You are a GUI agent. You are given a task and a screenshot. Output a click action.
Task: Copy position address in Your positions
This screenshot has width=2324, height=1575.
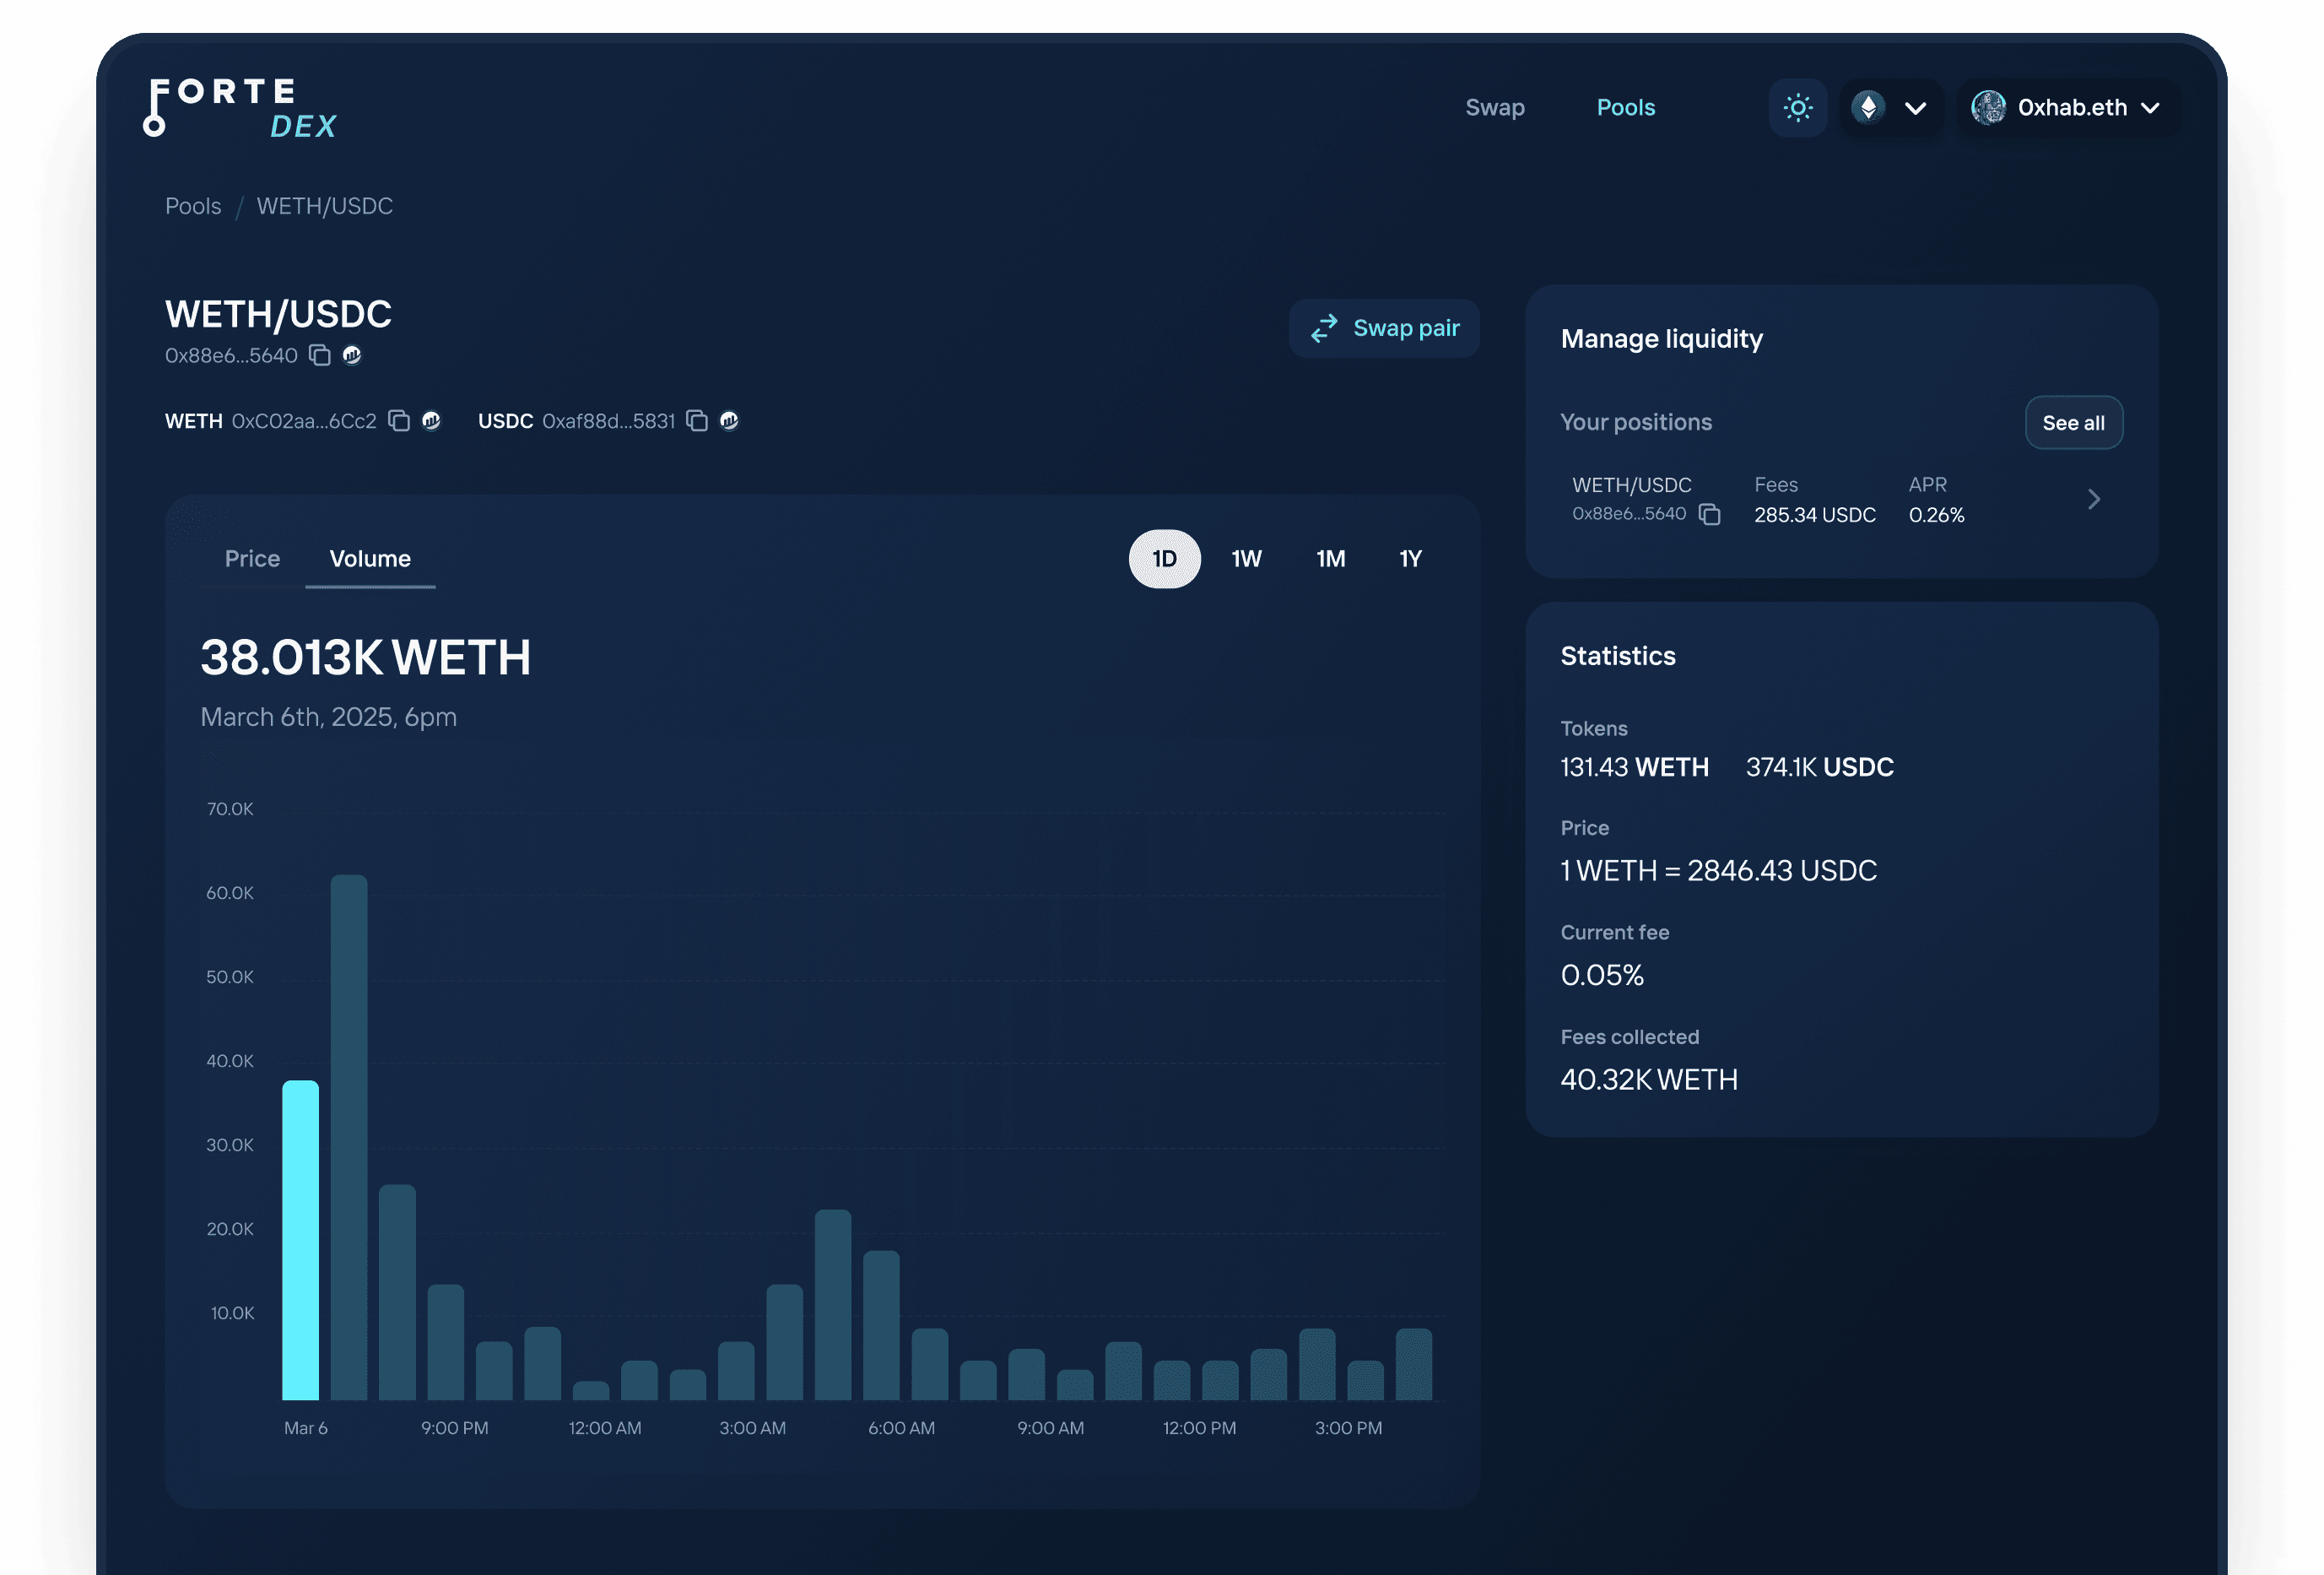1710,514
